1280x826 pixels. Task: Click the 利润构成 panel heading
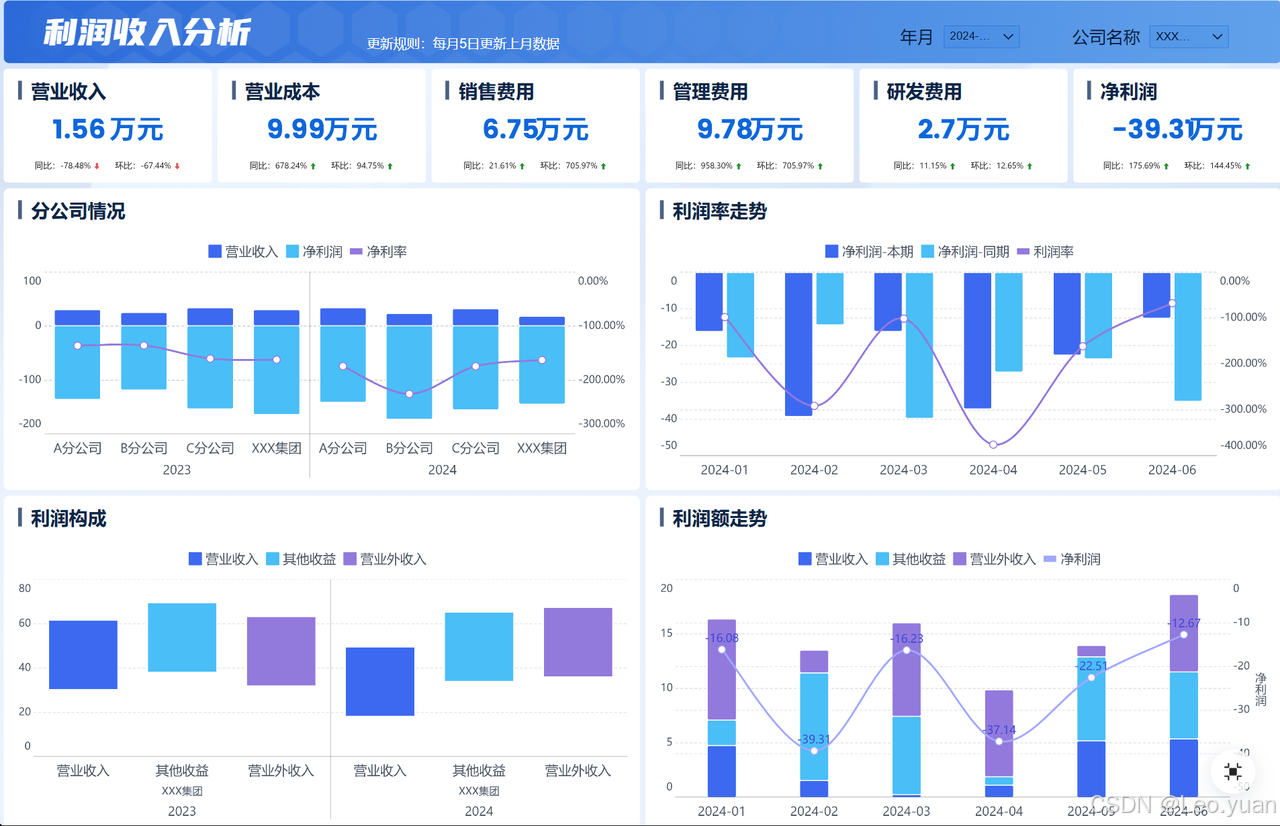tap(68, 518)
